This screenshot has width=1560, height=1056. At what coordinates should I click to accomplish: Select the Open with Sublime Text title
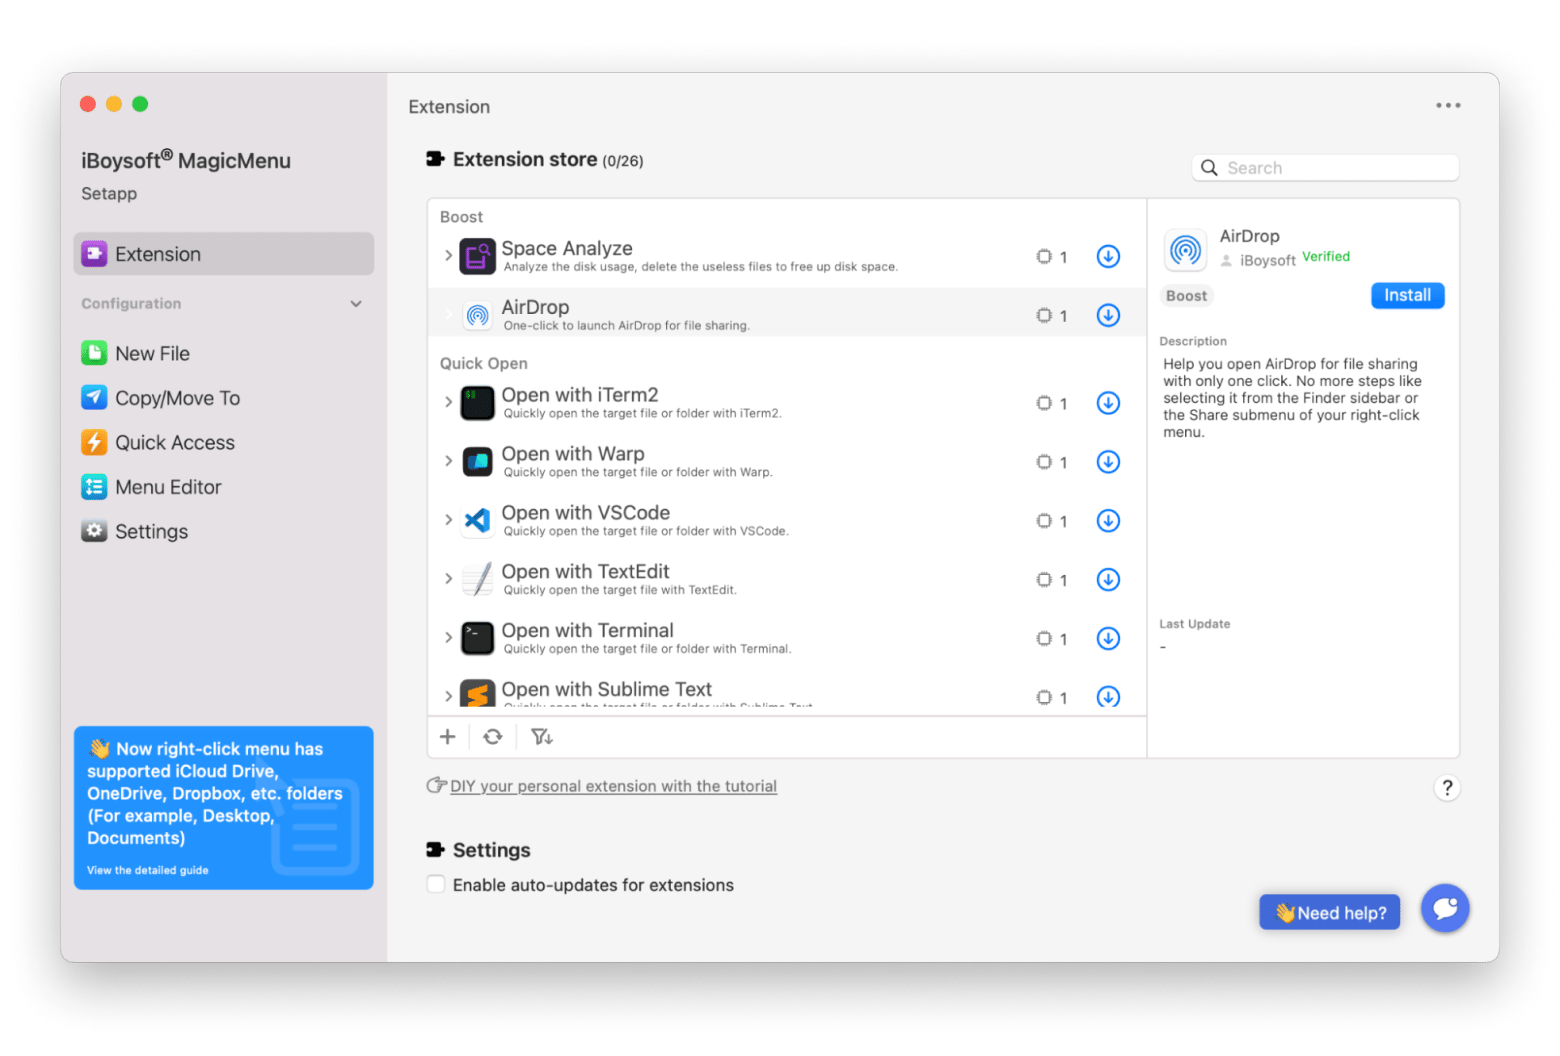(607, 689)
